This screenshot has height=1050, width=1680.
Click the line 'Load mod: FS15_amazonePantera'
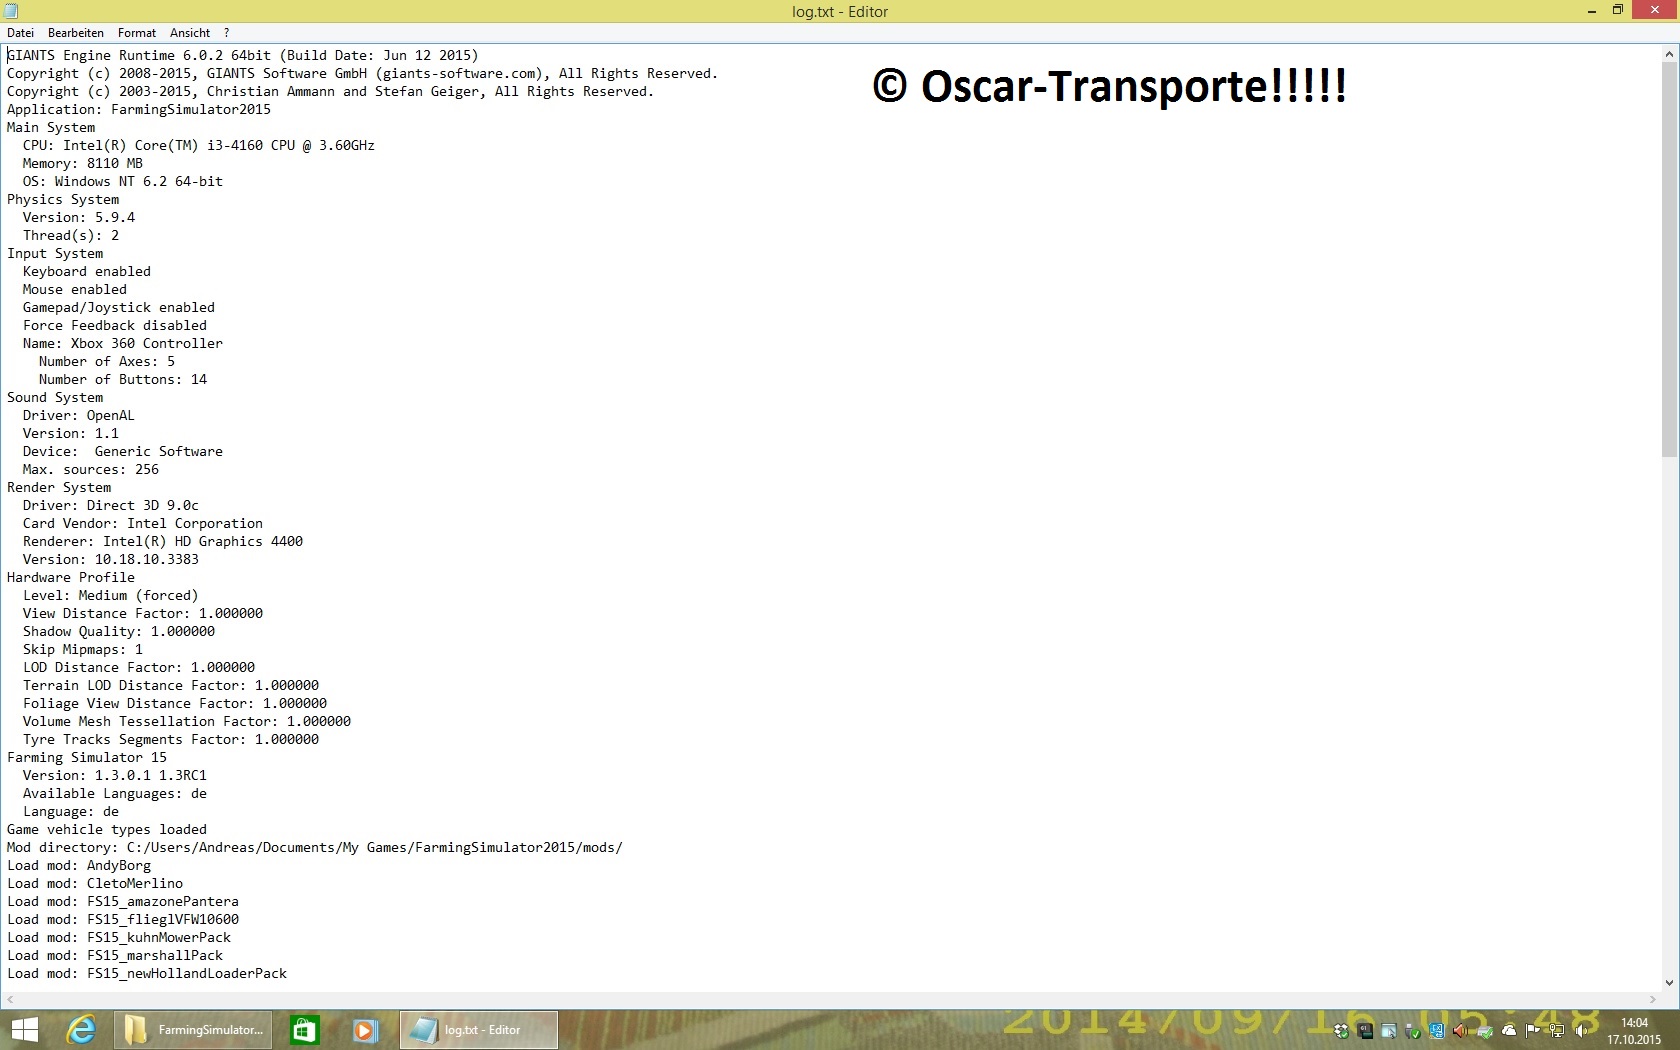coord(123,902)
